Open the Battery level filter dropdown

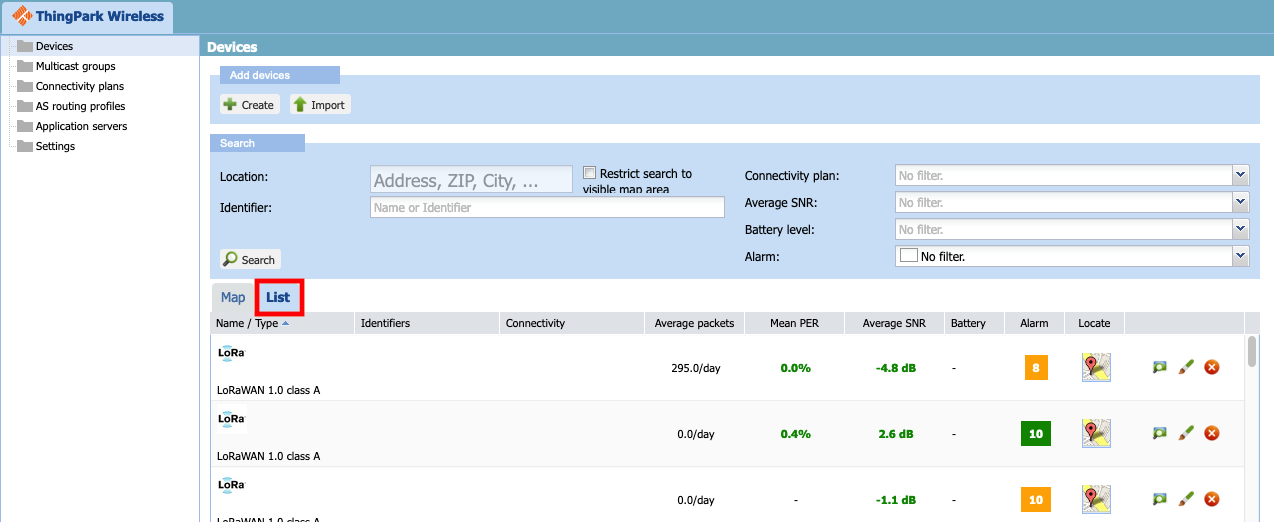[1241, 229]
